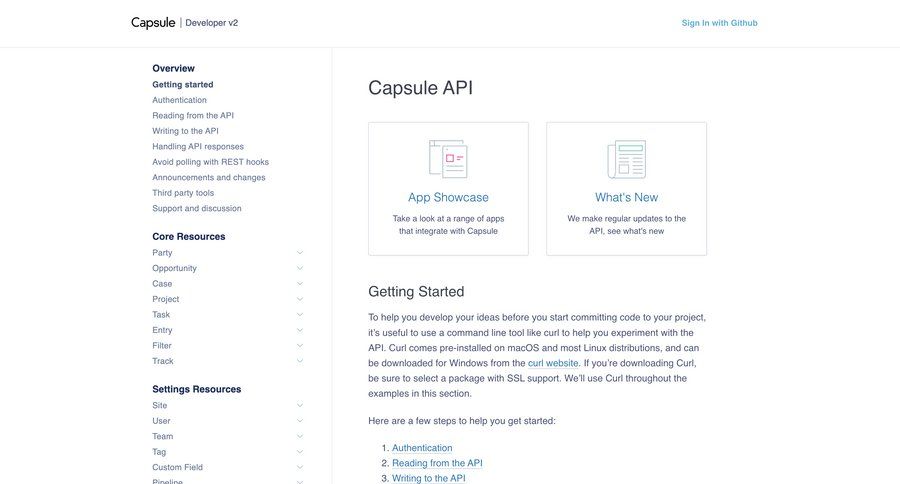Go to Handling API responses

click(x=198, y=146)
